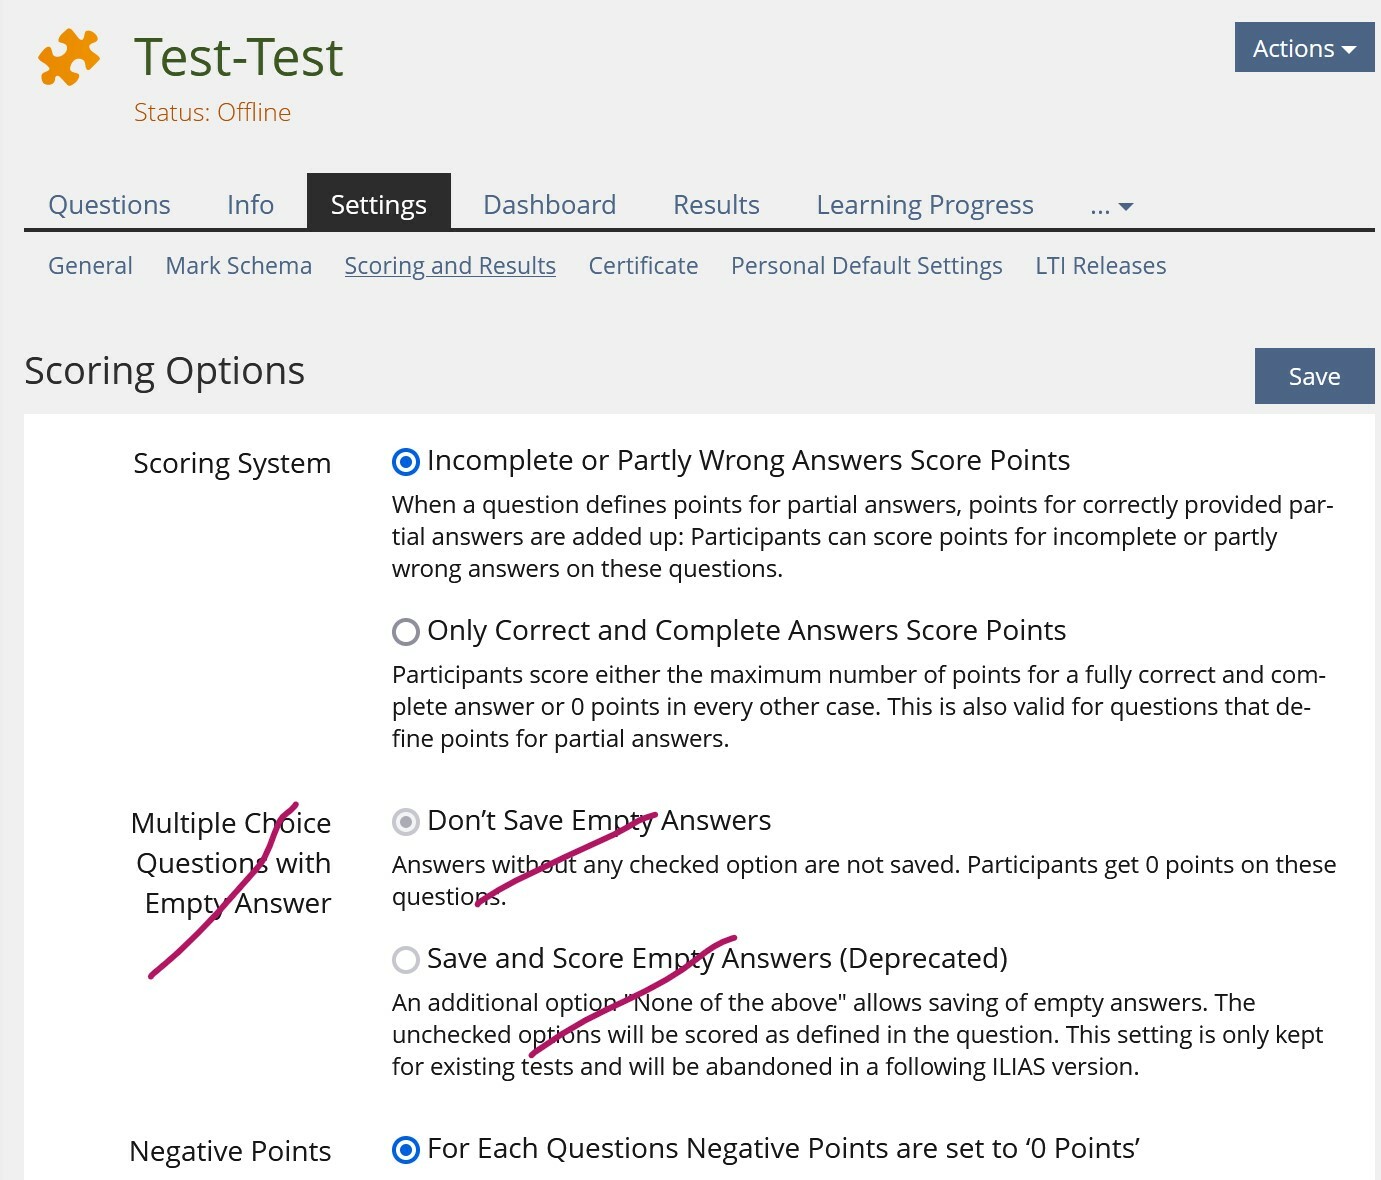Go to the Dashboard tab

549,205
